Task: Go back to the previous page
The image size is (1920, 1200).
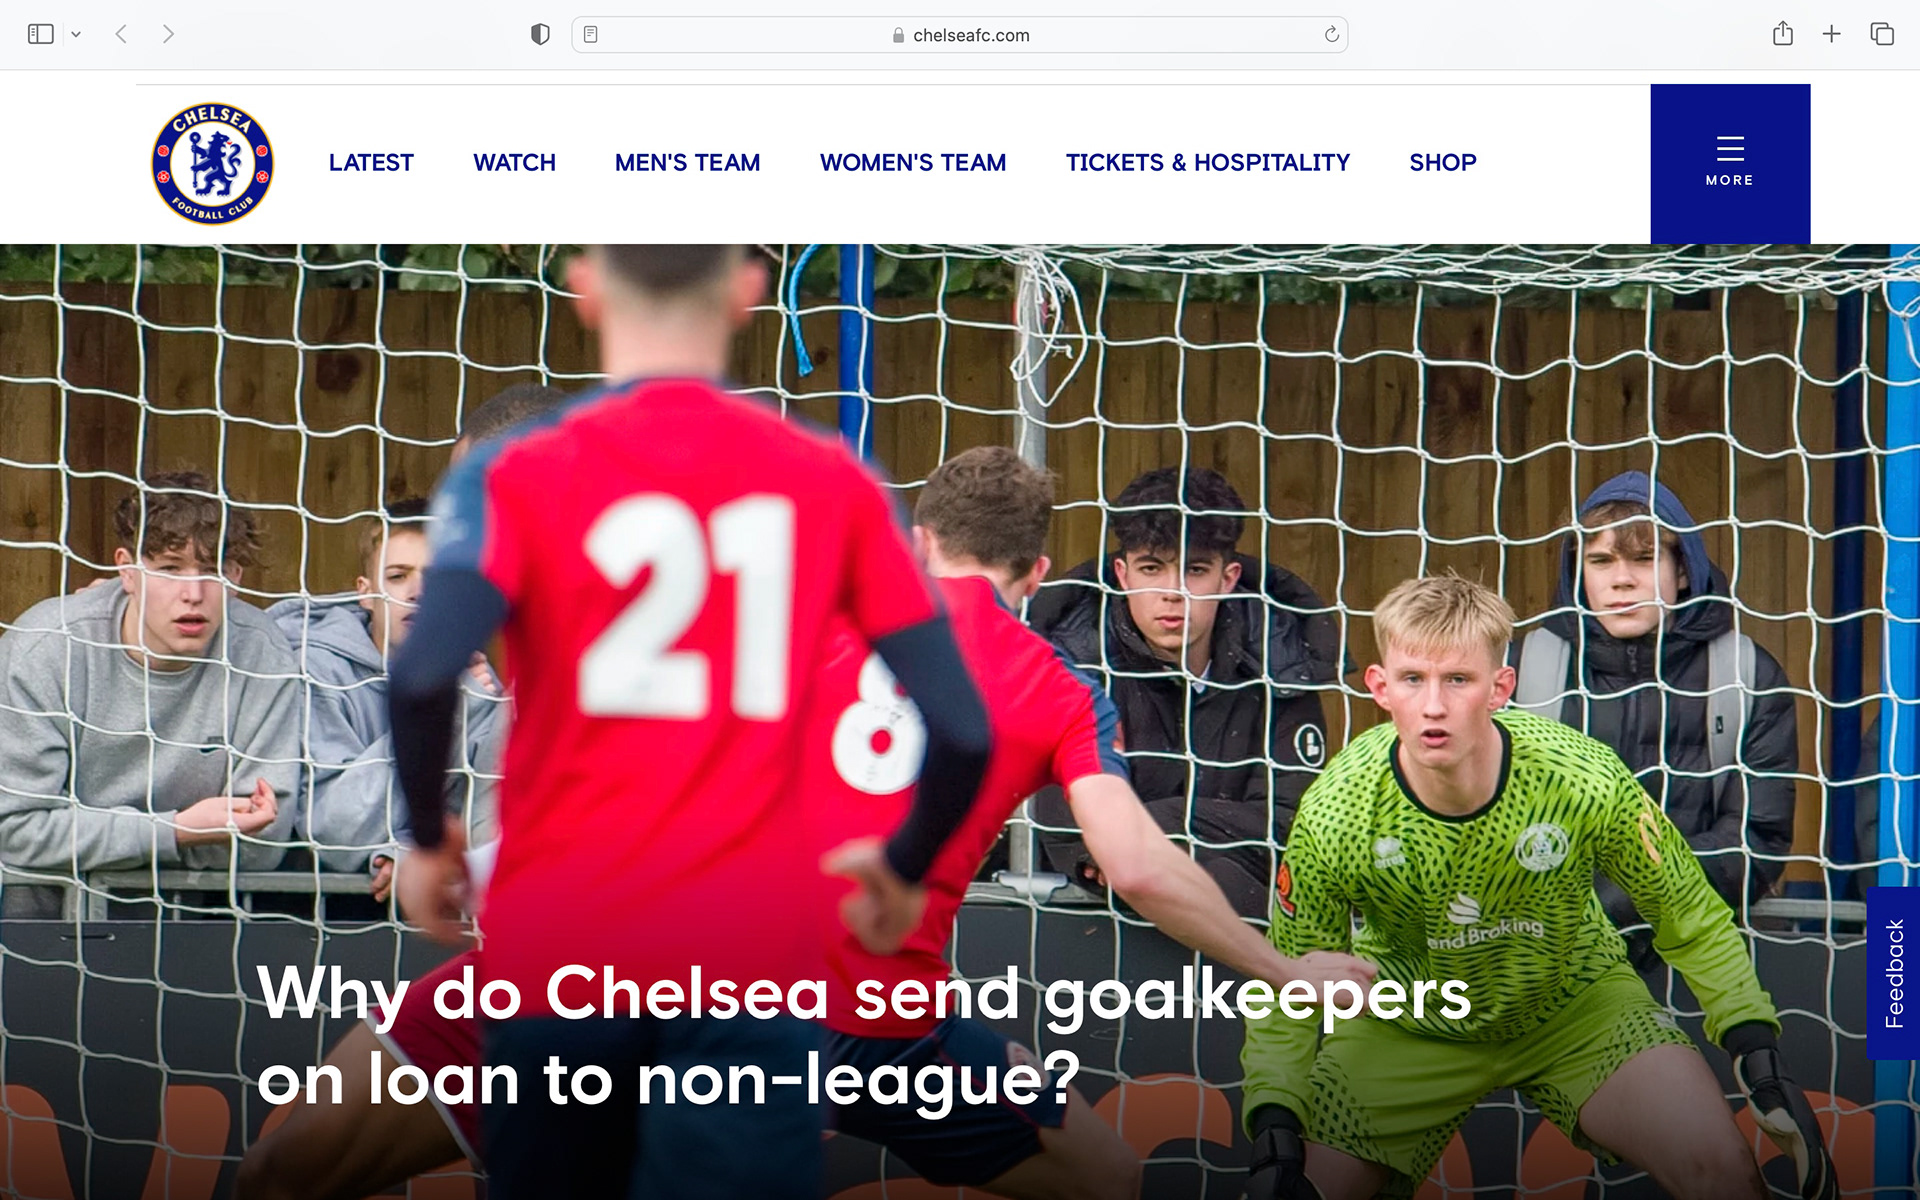Action: coord(121,34)
